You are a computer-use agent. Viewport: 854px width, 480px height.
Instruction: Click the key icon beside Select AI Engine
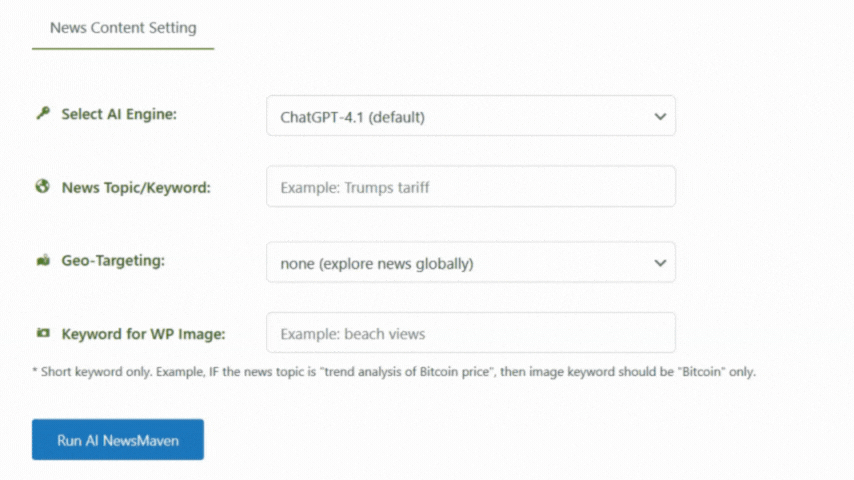point(43,113)
